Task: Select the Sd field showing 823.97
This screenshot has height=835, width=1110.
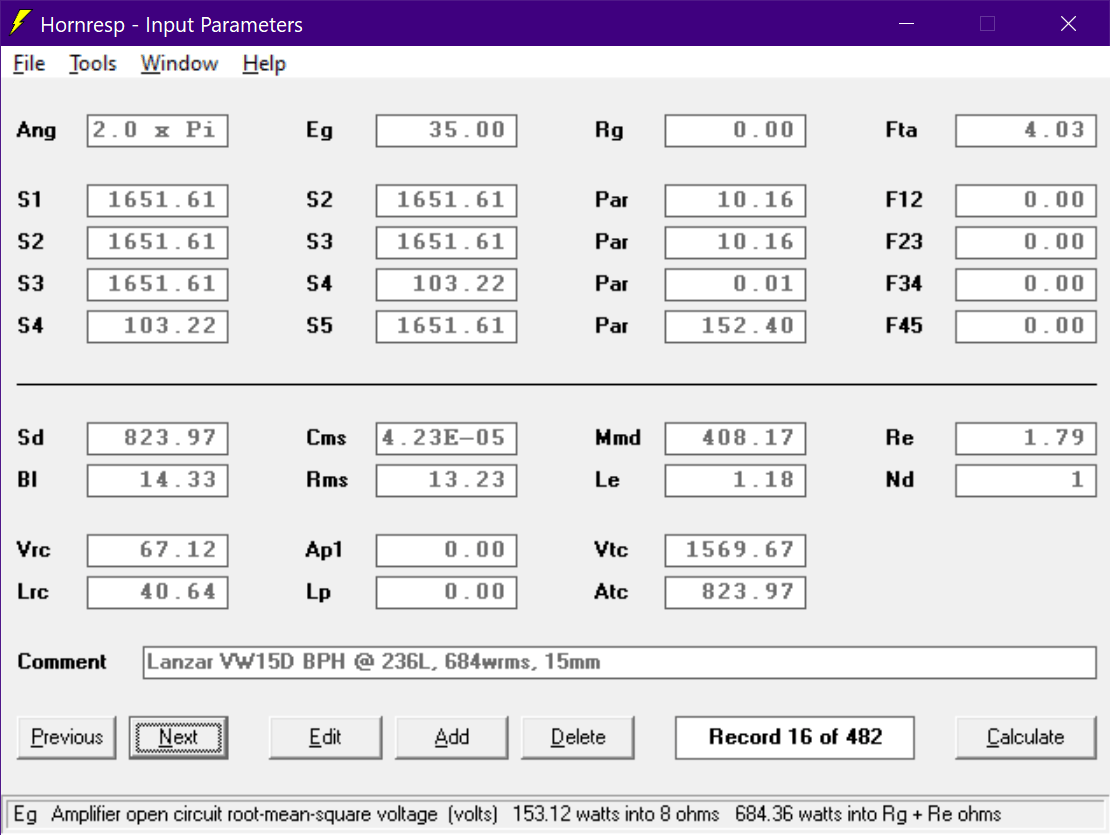Action: coord(157,439)
